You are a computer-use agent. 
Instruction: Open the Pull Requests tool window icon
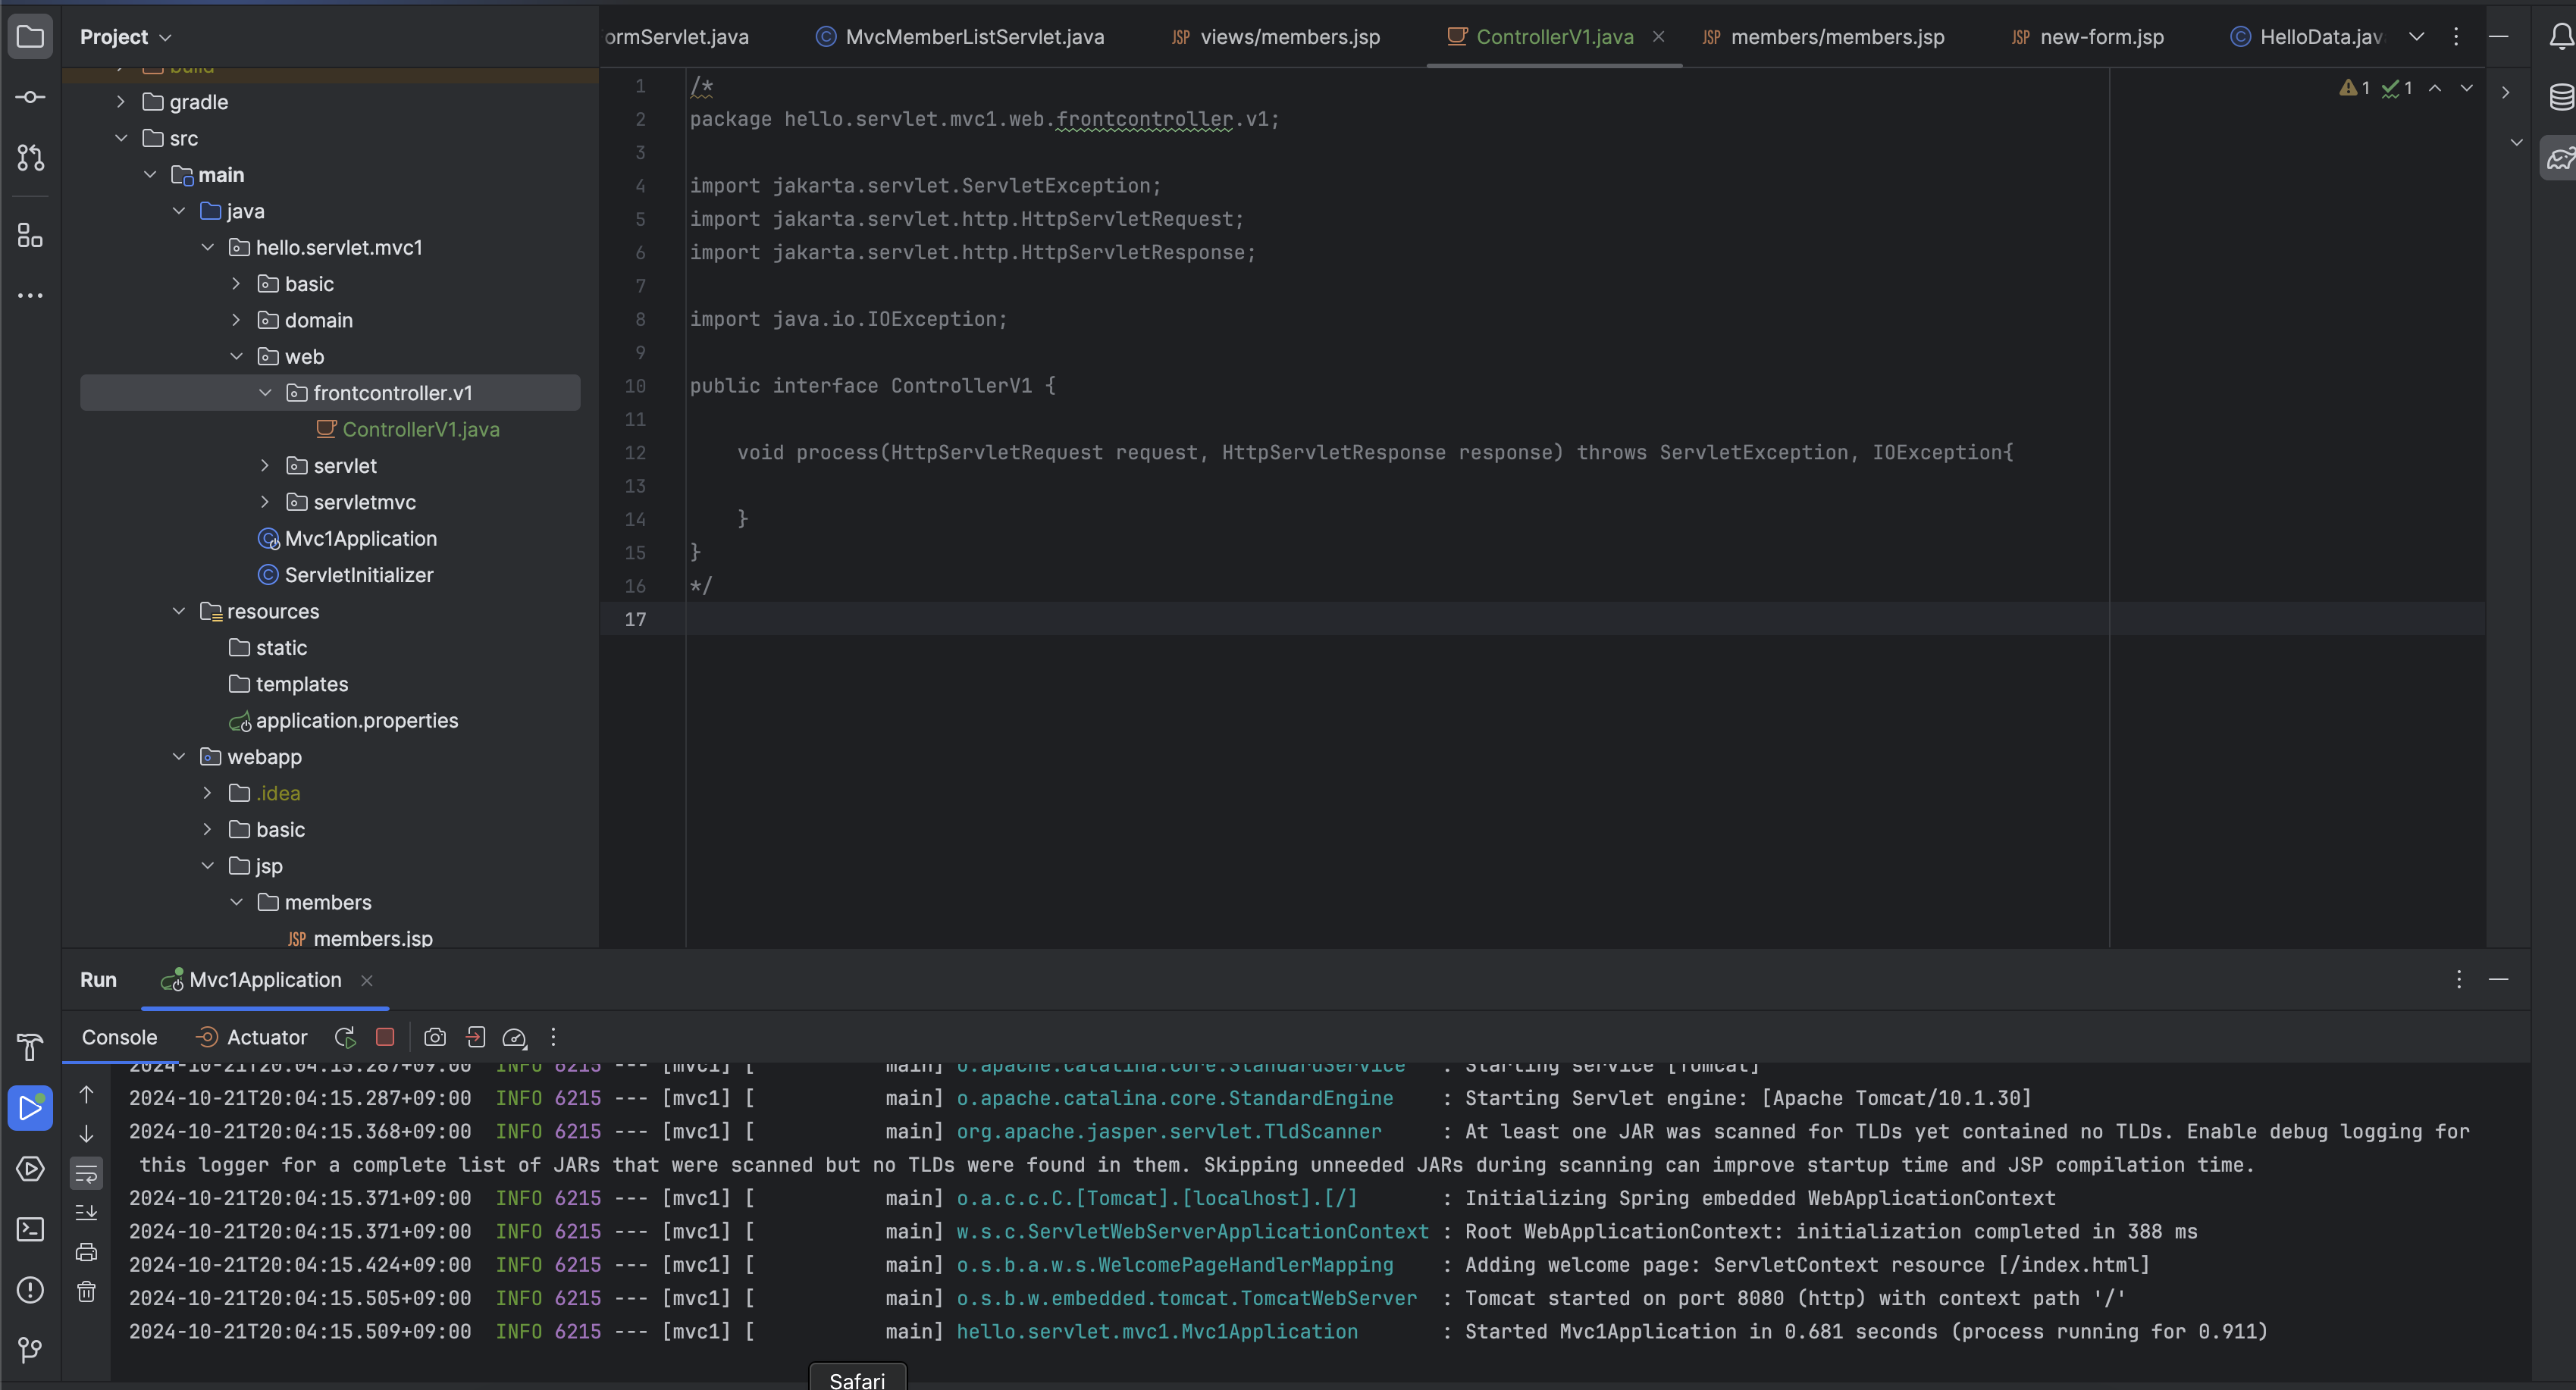[30, 157]
